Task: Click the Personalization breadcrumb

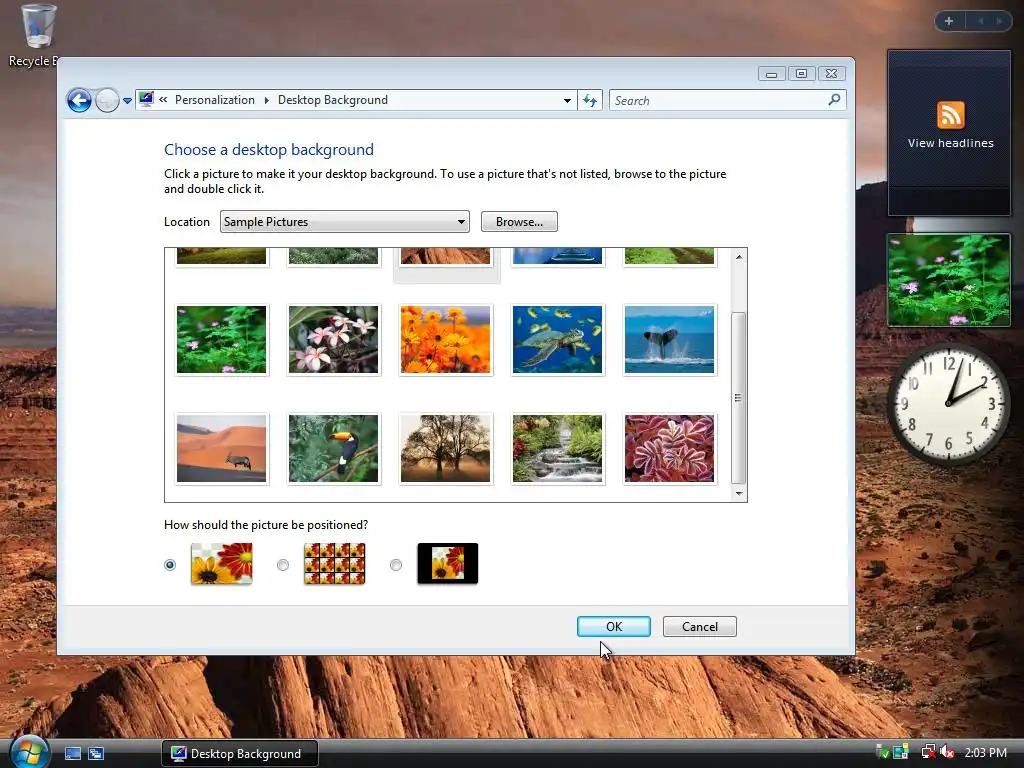Action: [x=215, y=100]
